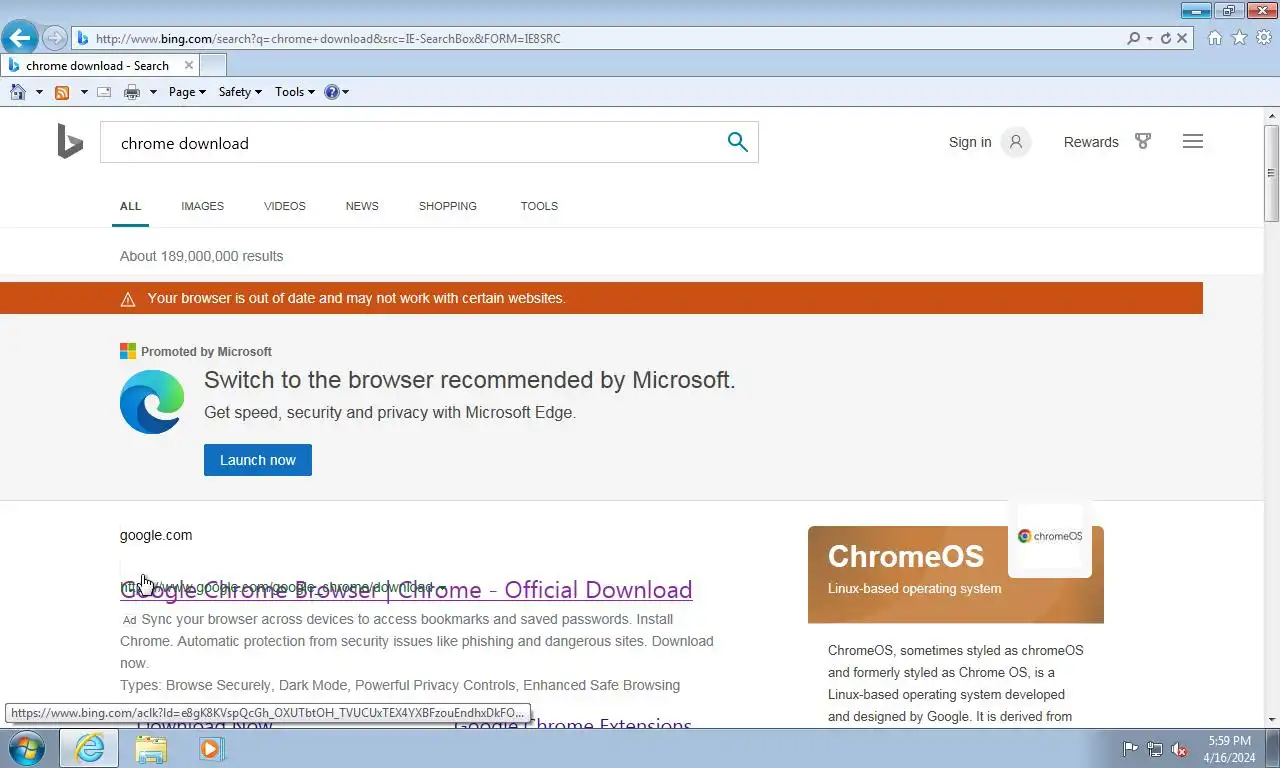1280x768 pixels.
Task: Select the 'chrome download - Search' tab
Action: (98, 66)
